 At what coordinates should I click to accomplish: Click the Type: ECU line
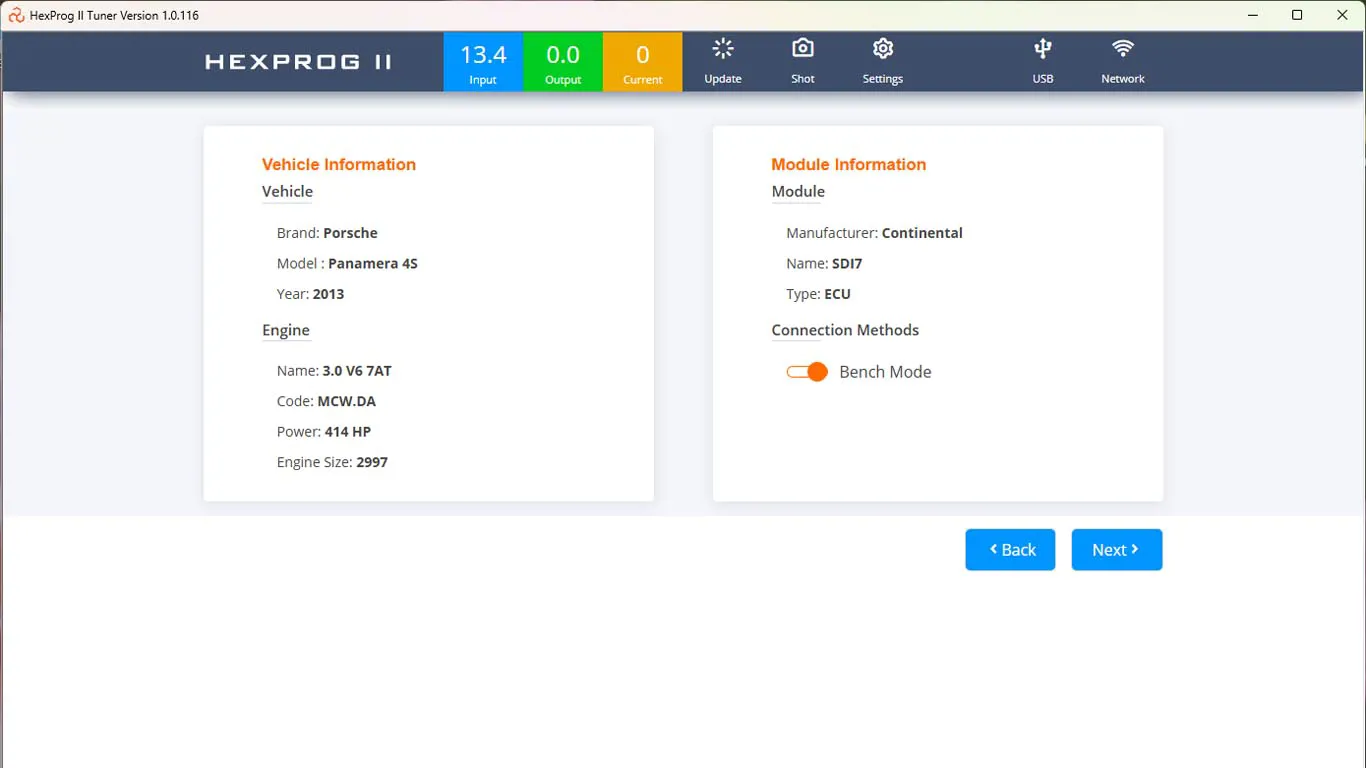click(818, 294)
